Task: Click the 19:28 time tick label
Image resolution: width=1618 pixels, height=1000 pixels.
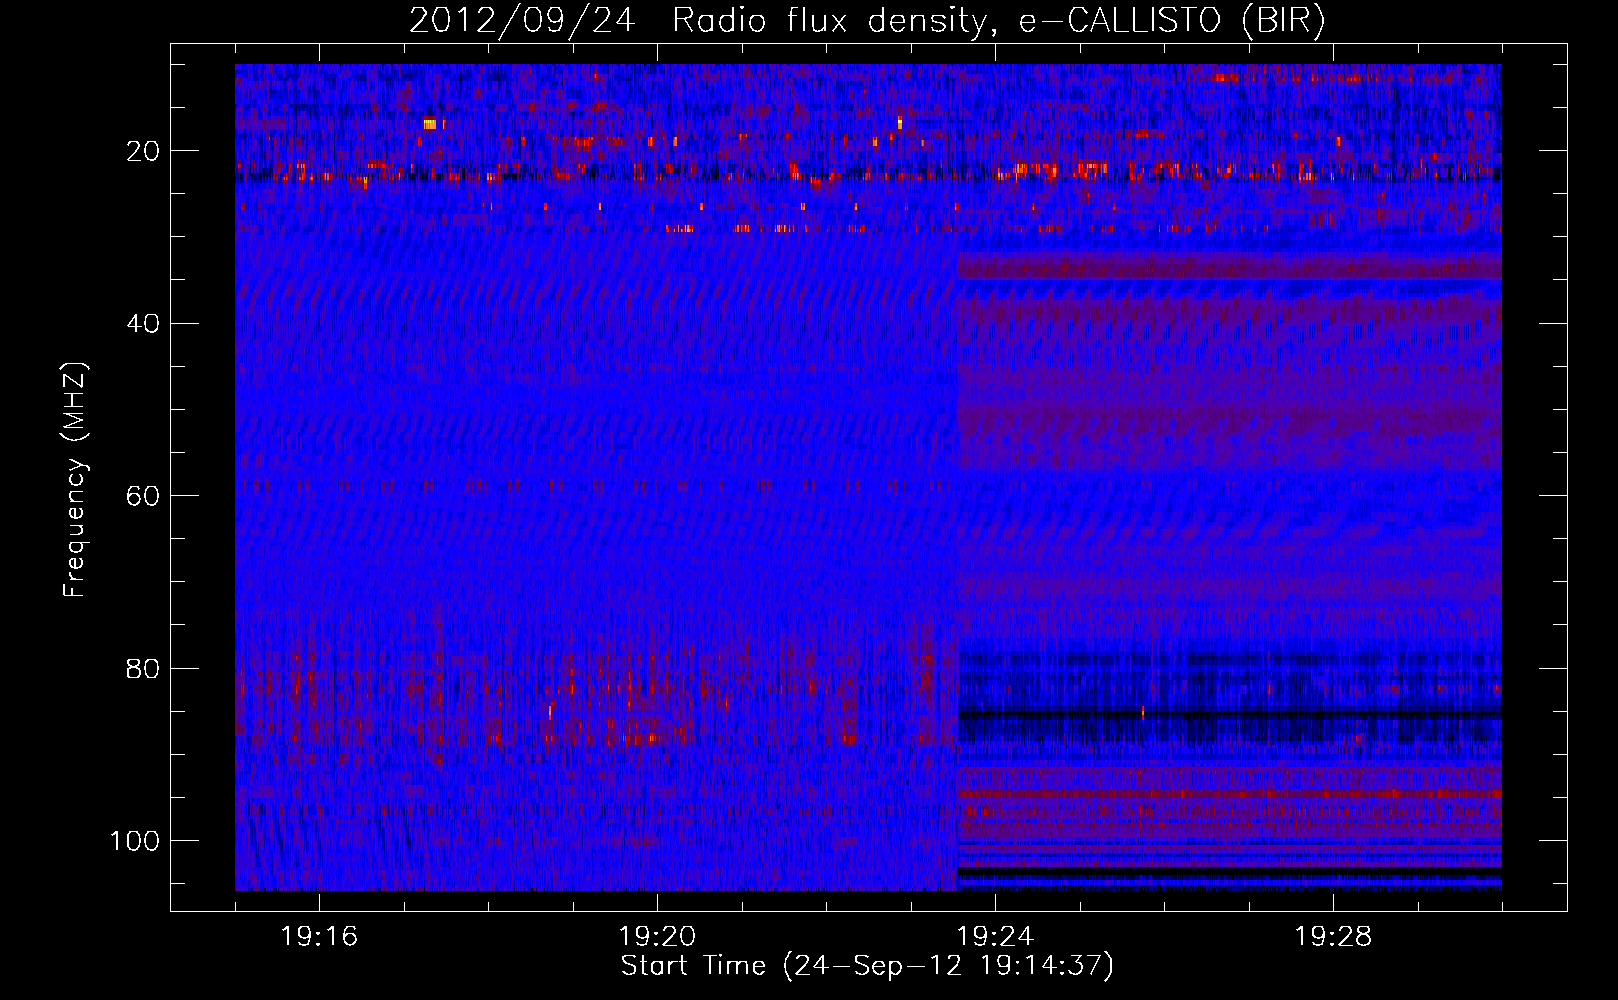Action: point(1333,937)
